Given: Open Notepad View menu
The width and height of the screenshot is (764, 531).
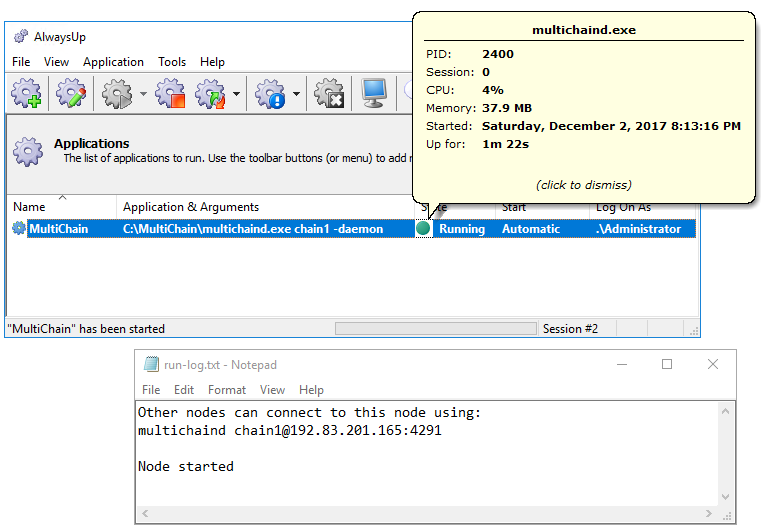Looking at the screenshot, I should click(x=272, y=390).
